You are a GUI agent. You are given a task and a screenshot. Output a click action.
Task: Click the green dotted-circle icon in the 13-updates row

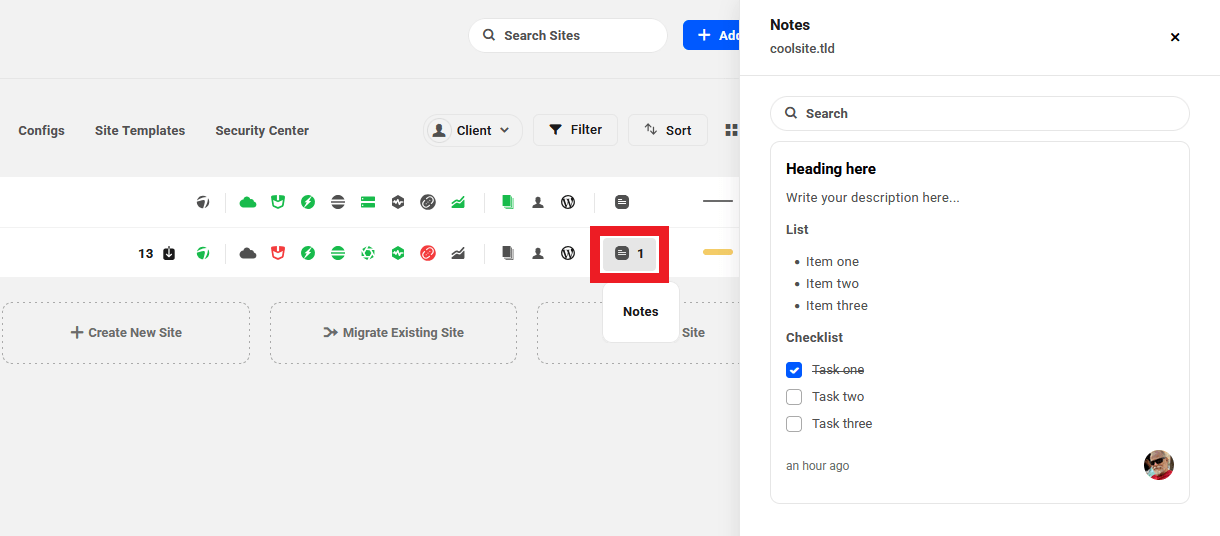coord(368,253)
